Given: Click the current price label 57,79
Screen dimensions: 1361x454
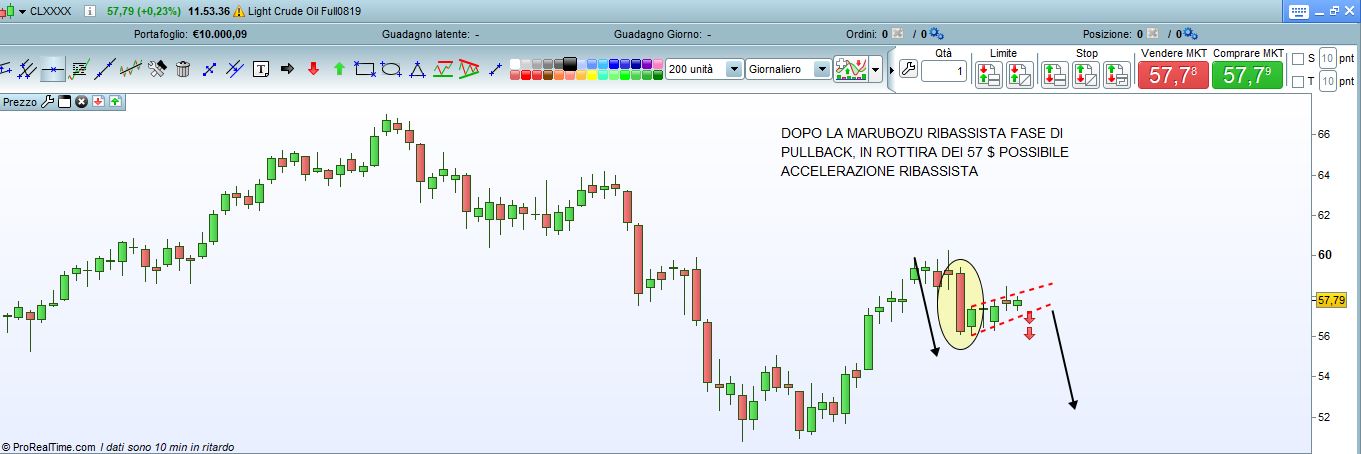Looking at the screenshot, I should (1332, 300).
